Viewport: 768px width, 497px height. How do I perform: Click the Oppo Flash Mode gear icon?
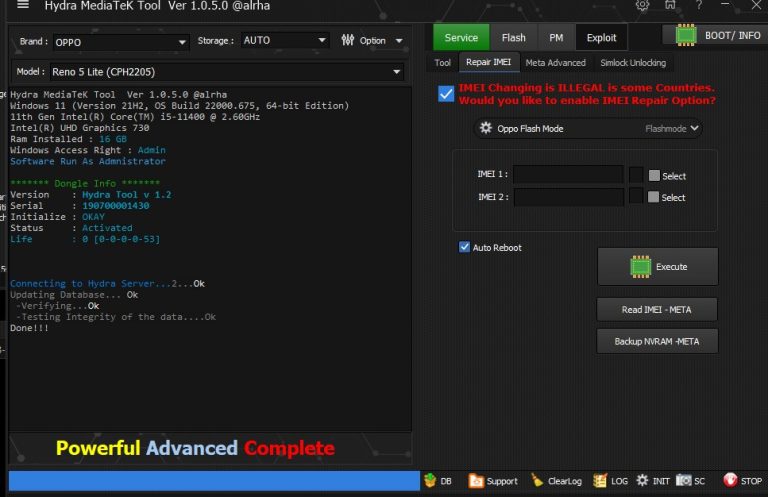(485, 128)
